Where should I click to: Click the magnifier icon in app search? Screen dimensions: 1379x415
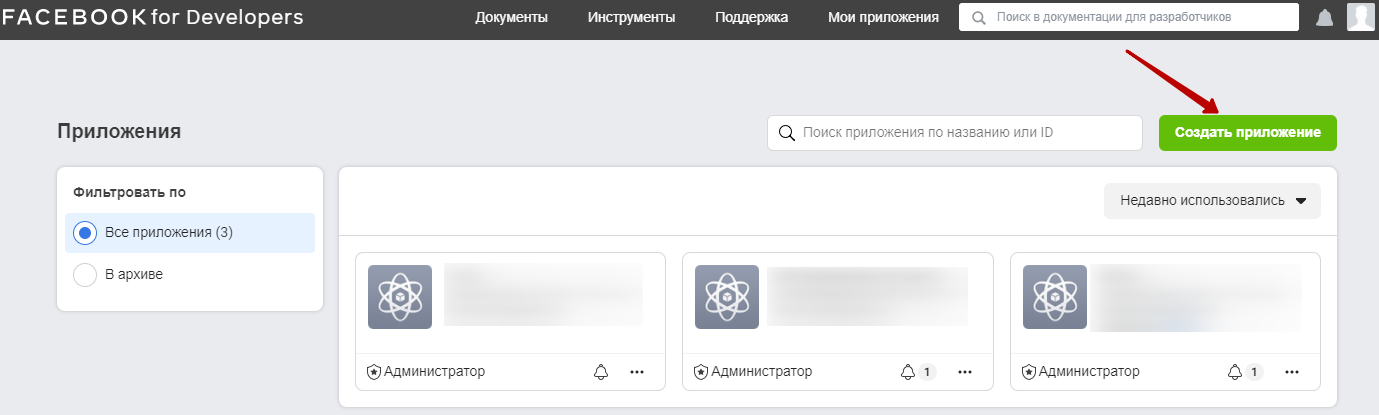coord(786,133)
